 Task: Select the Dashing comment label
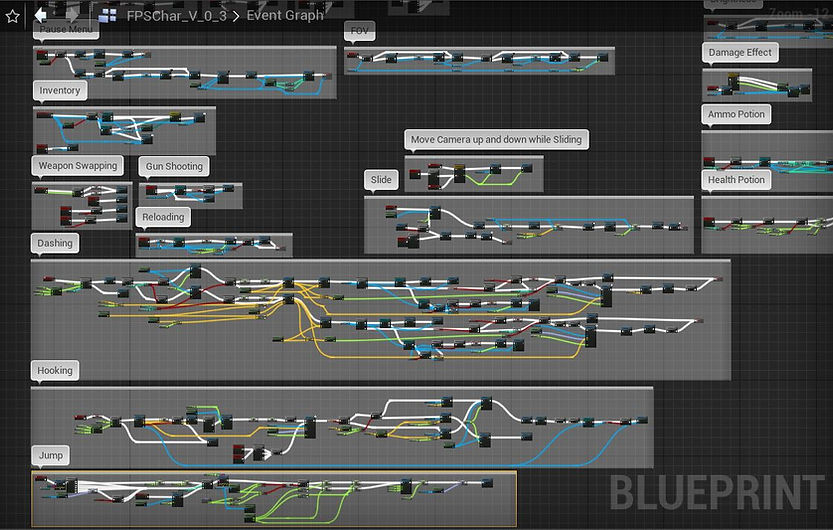pos(55,243)
